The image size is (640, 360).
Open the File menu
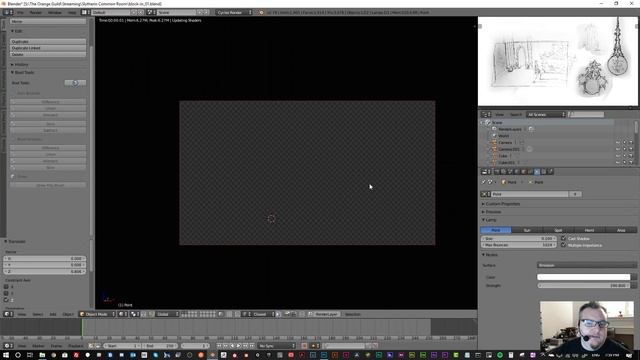(20, 12)
